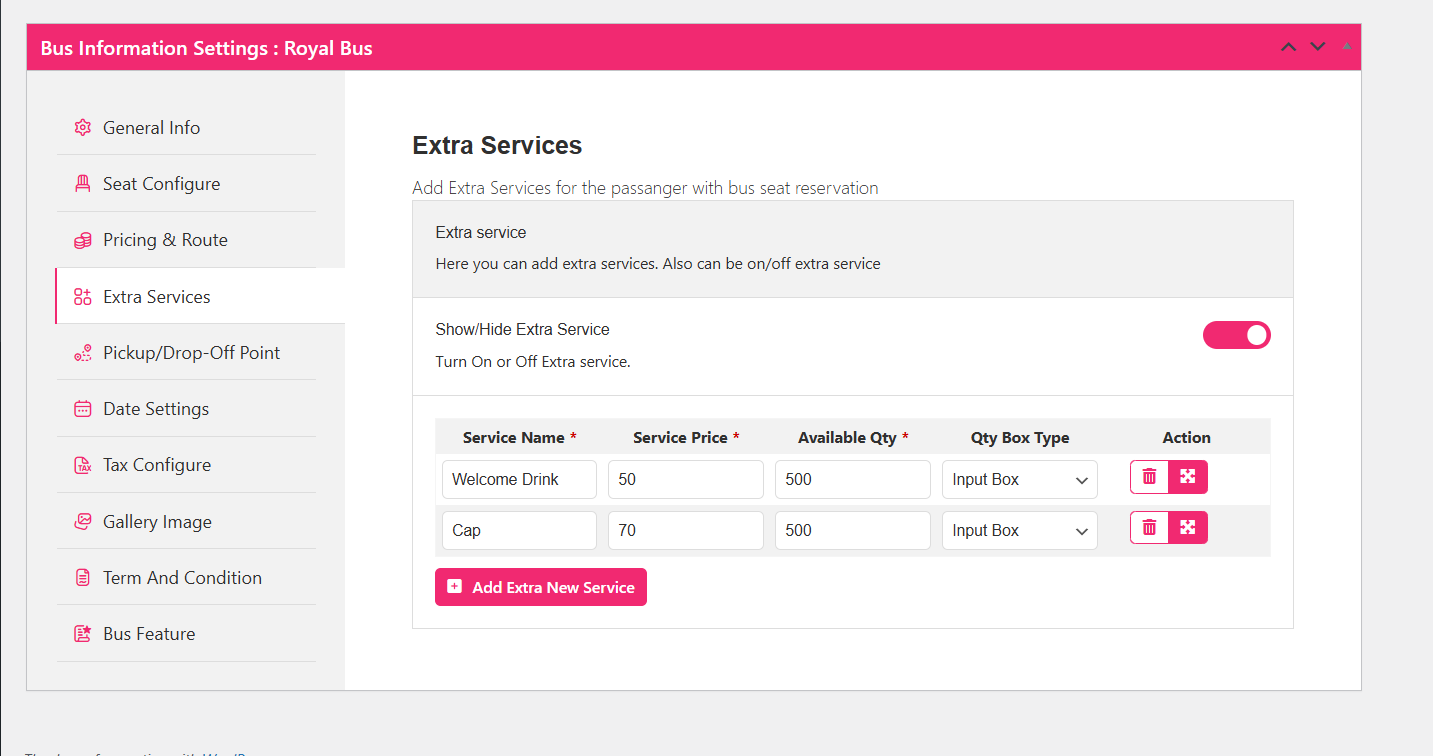
Task: Click the Add Extra New Service button
Action: [541, 587]
